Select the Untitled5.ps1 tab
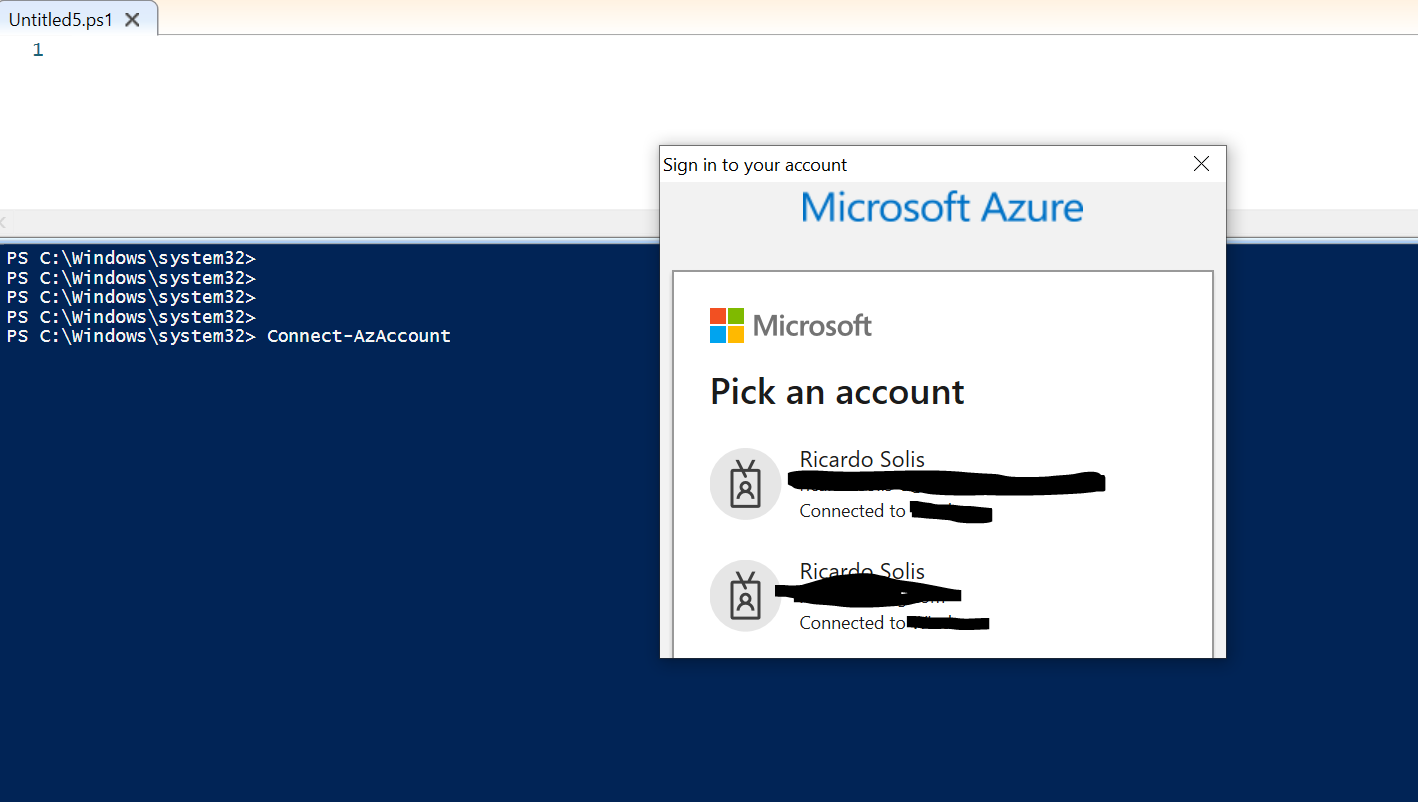1418x802 pixels. click(61, 20)
